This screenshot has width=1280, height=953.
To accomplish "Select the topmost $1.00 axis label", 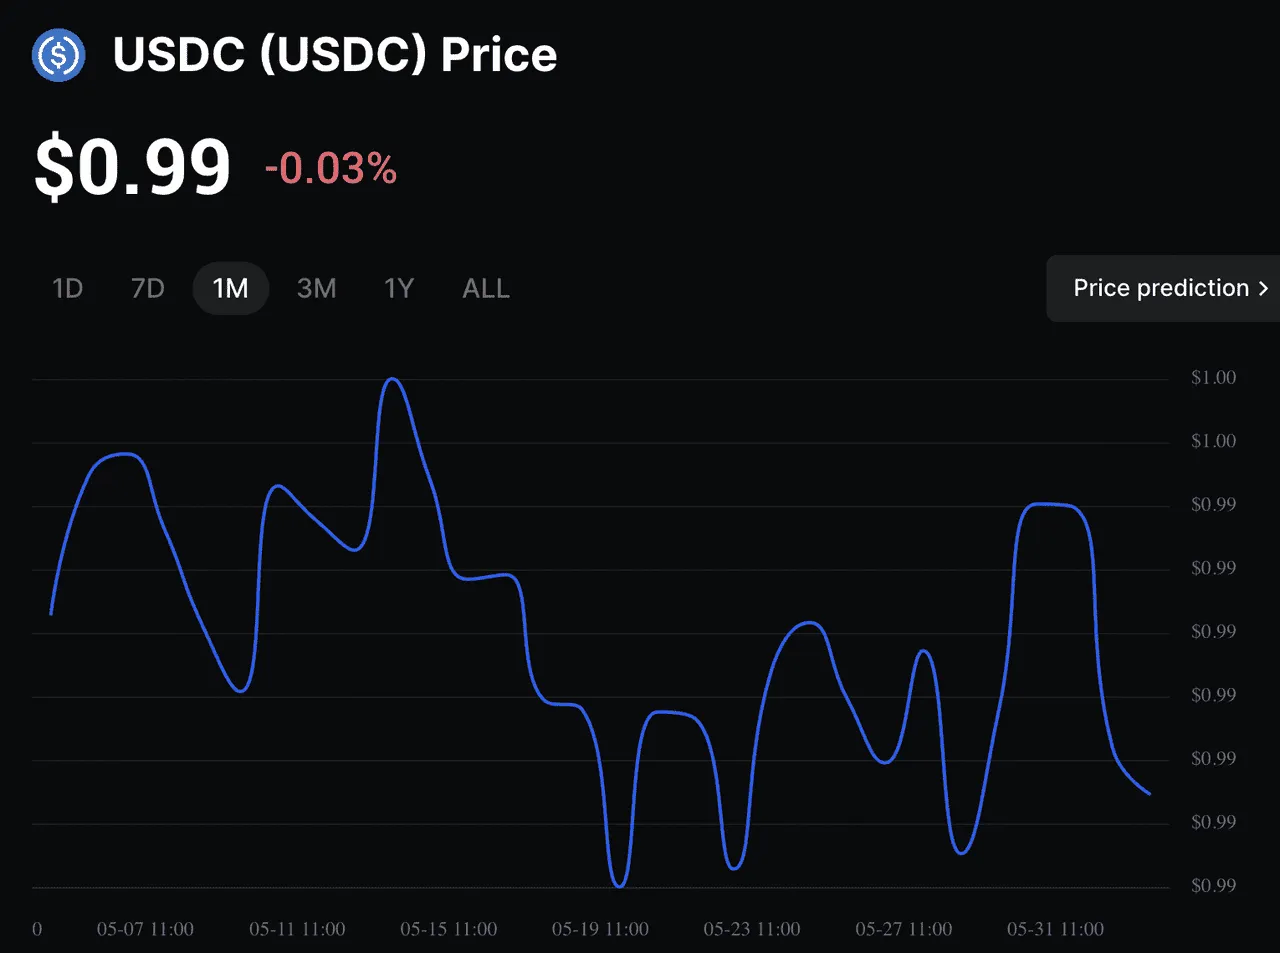I will point(1214,377).
